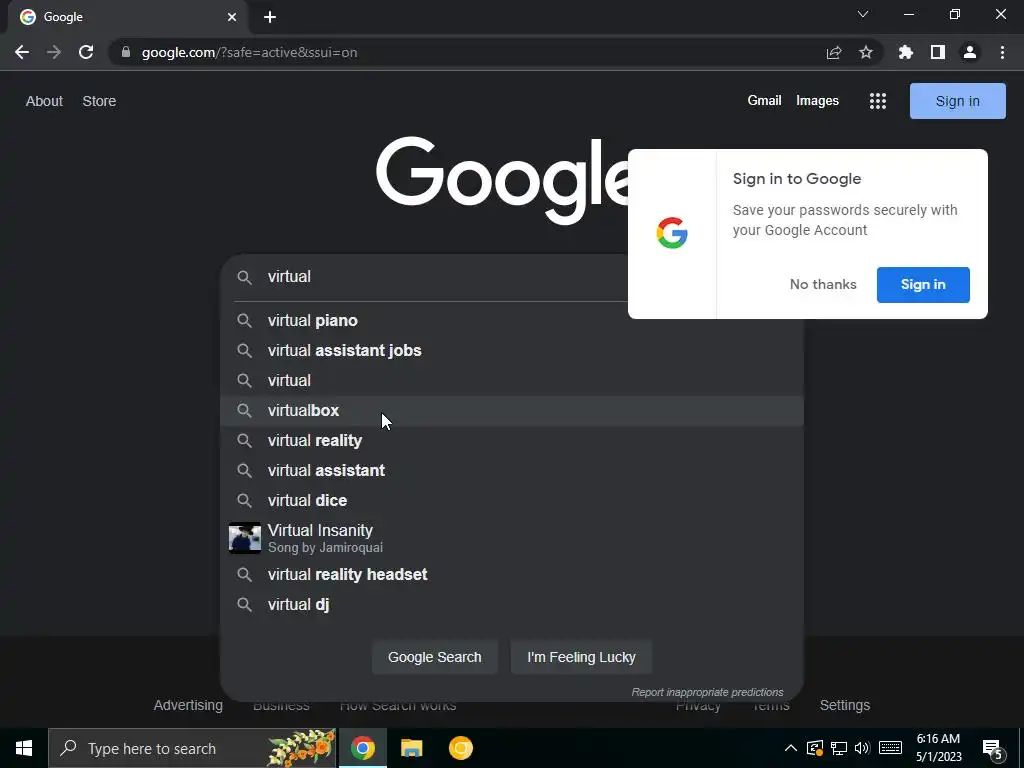Open the Chrome side panel
This screenshot has width=1024, height=768.
938,52
